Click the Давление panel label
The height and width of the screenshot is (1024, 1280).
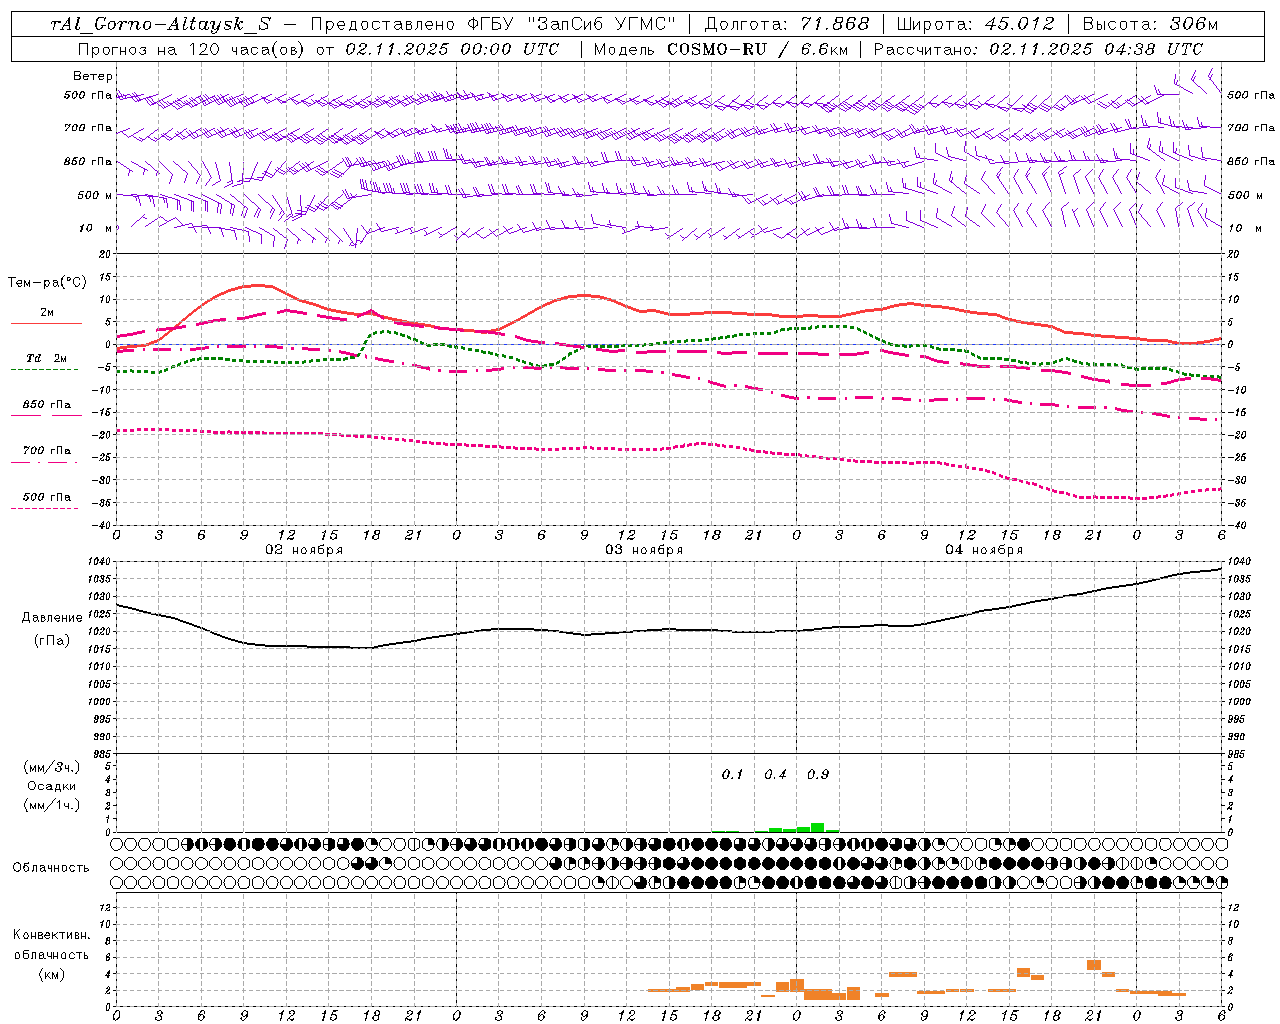(52, 618)
